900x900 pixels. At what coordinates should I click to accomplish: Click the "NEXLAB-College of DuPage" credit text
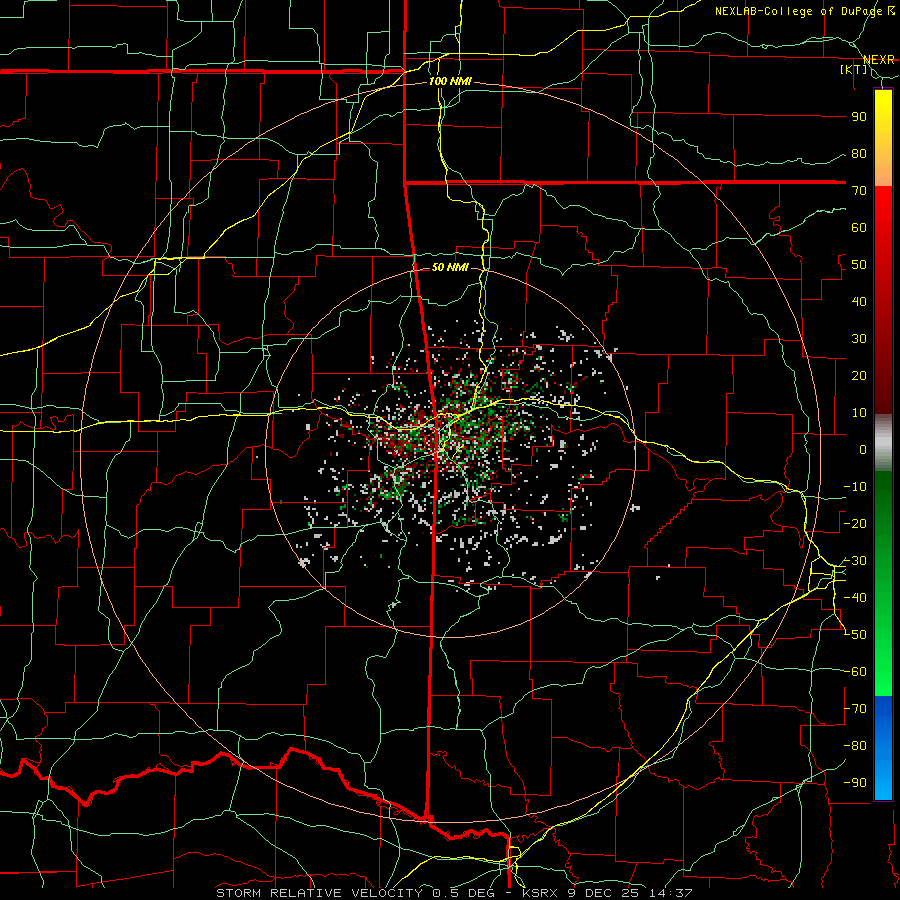(798, 11)
